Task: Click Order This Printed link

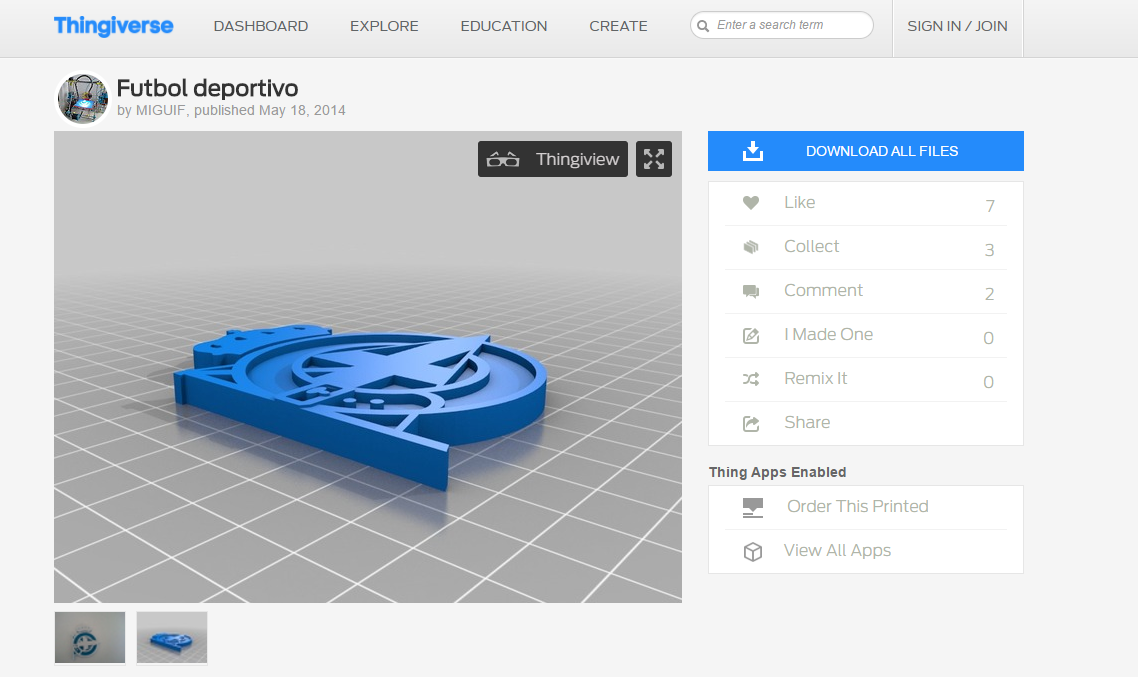Action: [x=858, y=506]
